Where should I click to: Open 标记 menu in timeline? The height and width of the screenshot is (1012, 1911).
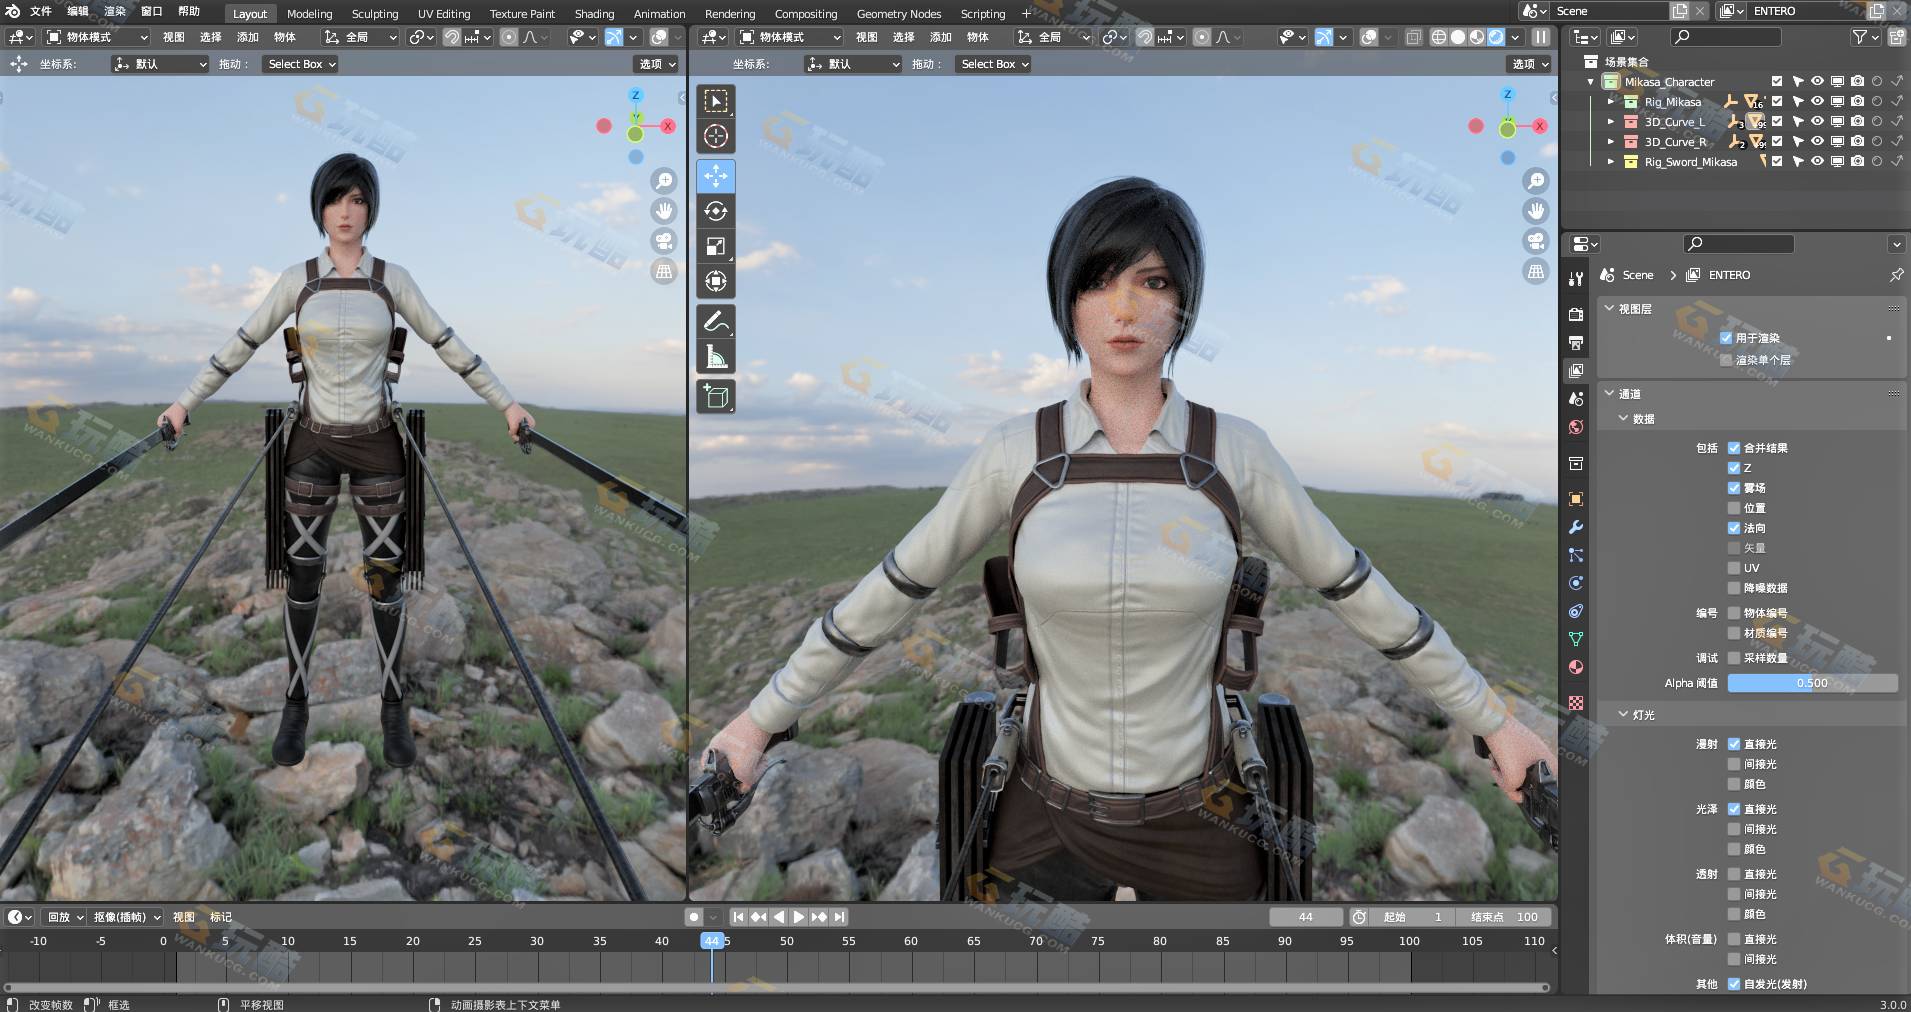(x=221, y=917)
